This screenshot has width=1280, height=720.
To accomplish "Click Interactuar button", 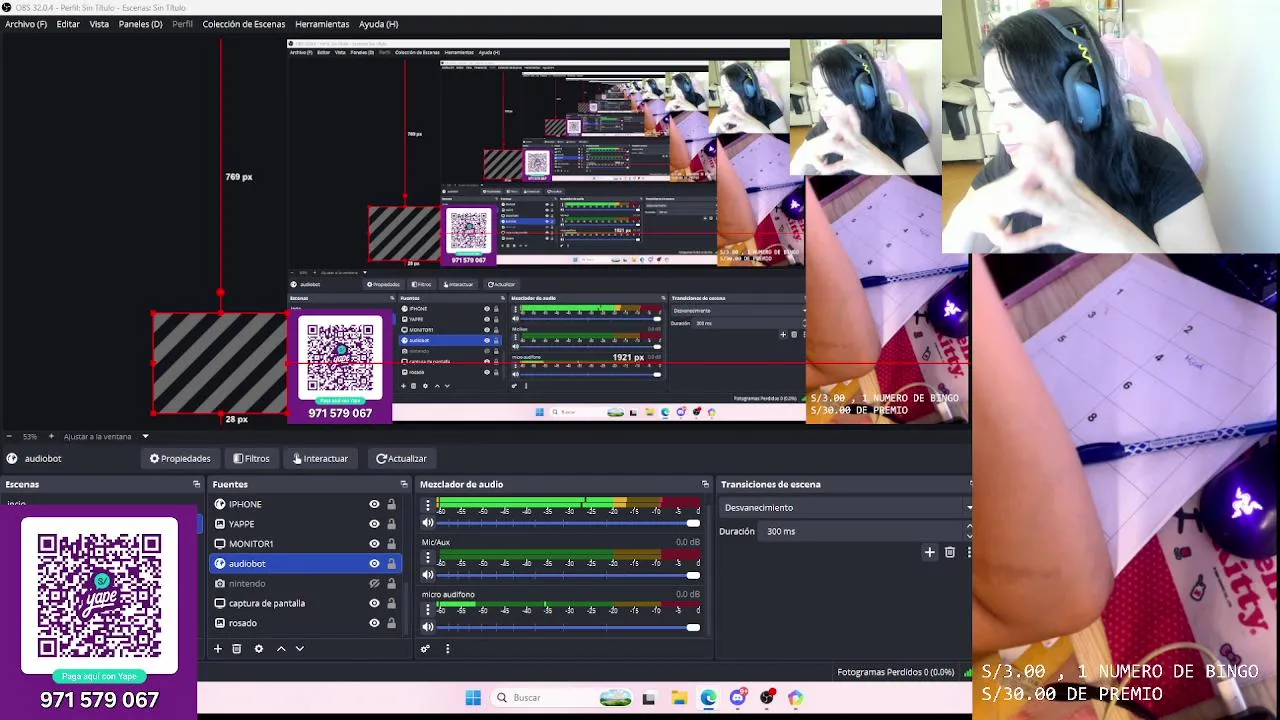I will (x=320, y=459).
